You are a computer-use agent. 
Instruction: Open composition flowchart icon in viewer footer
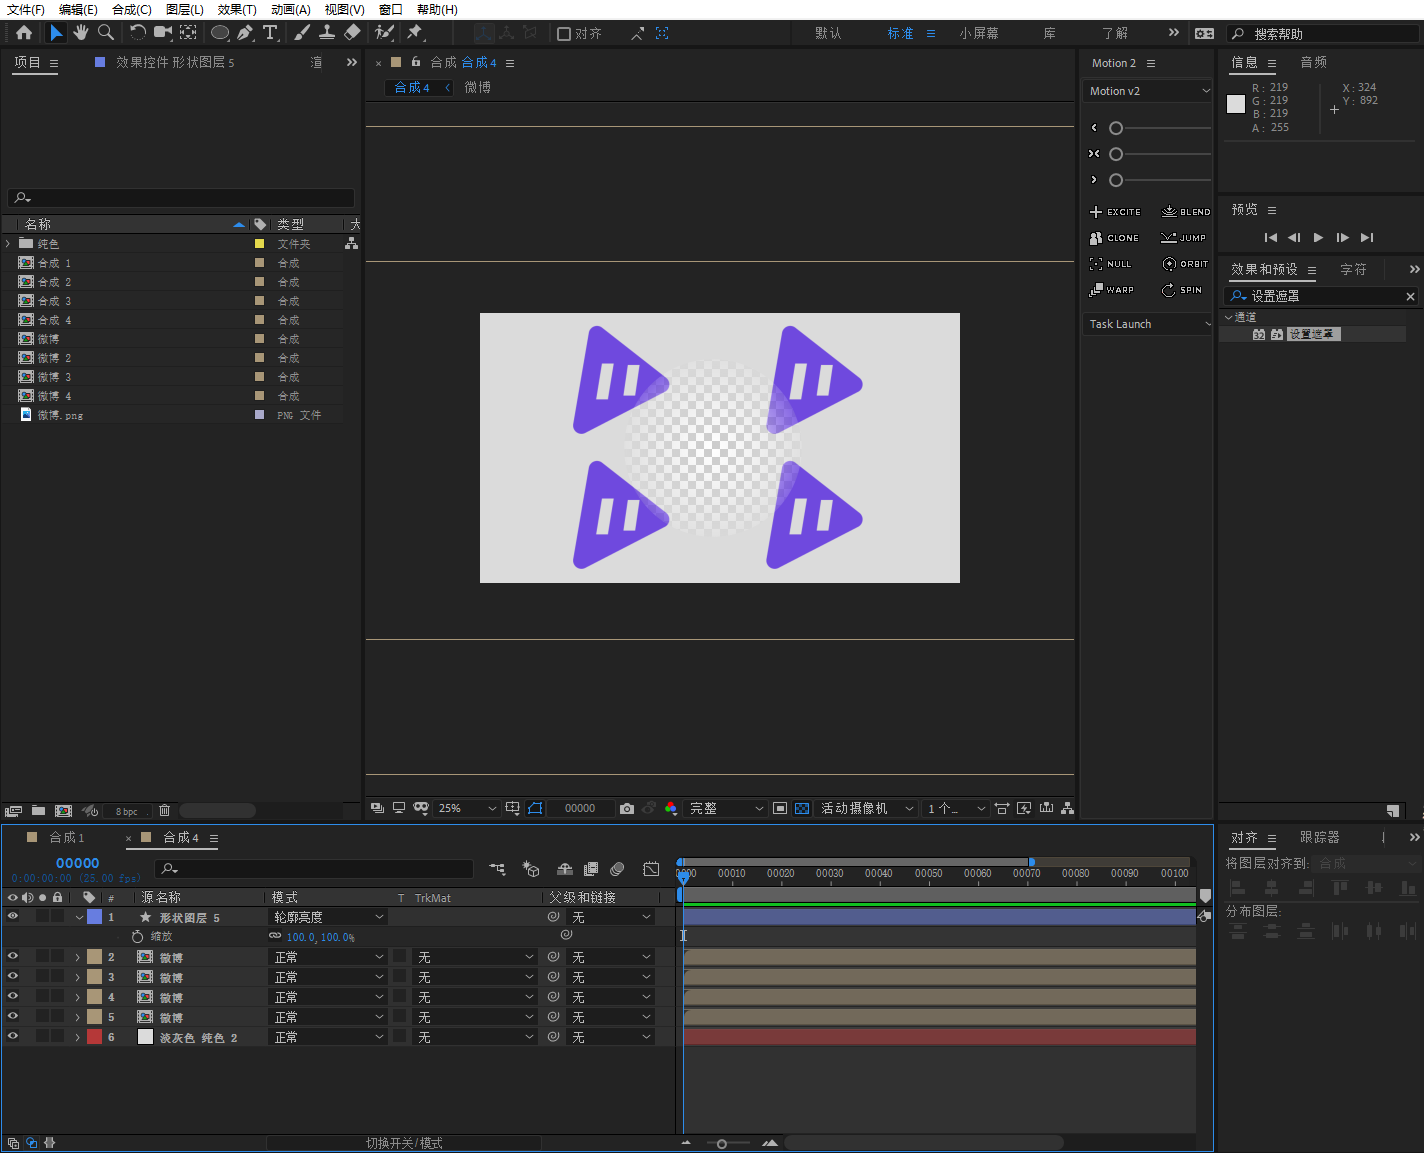coord(1068,808)
